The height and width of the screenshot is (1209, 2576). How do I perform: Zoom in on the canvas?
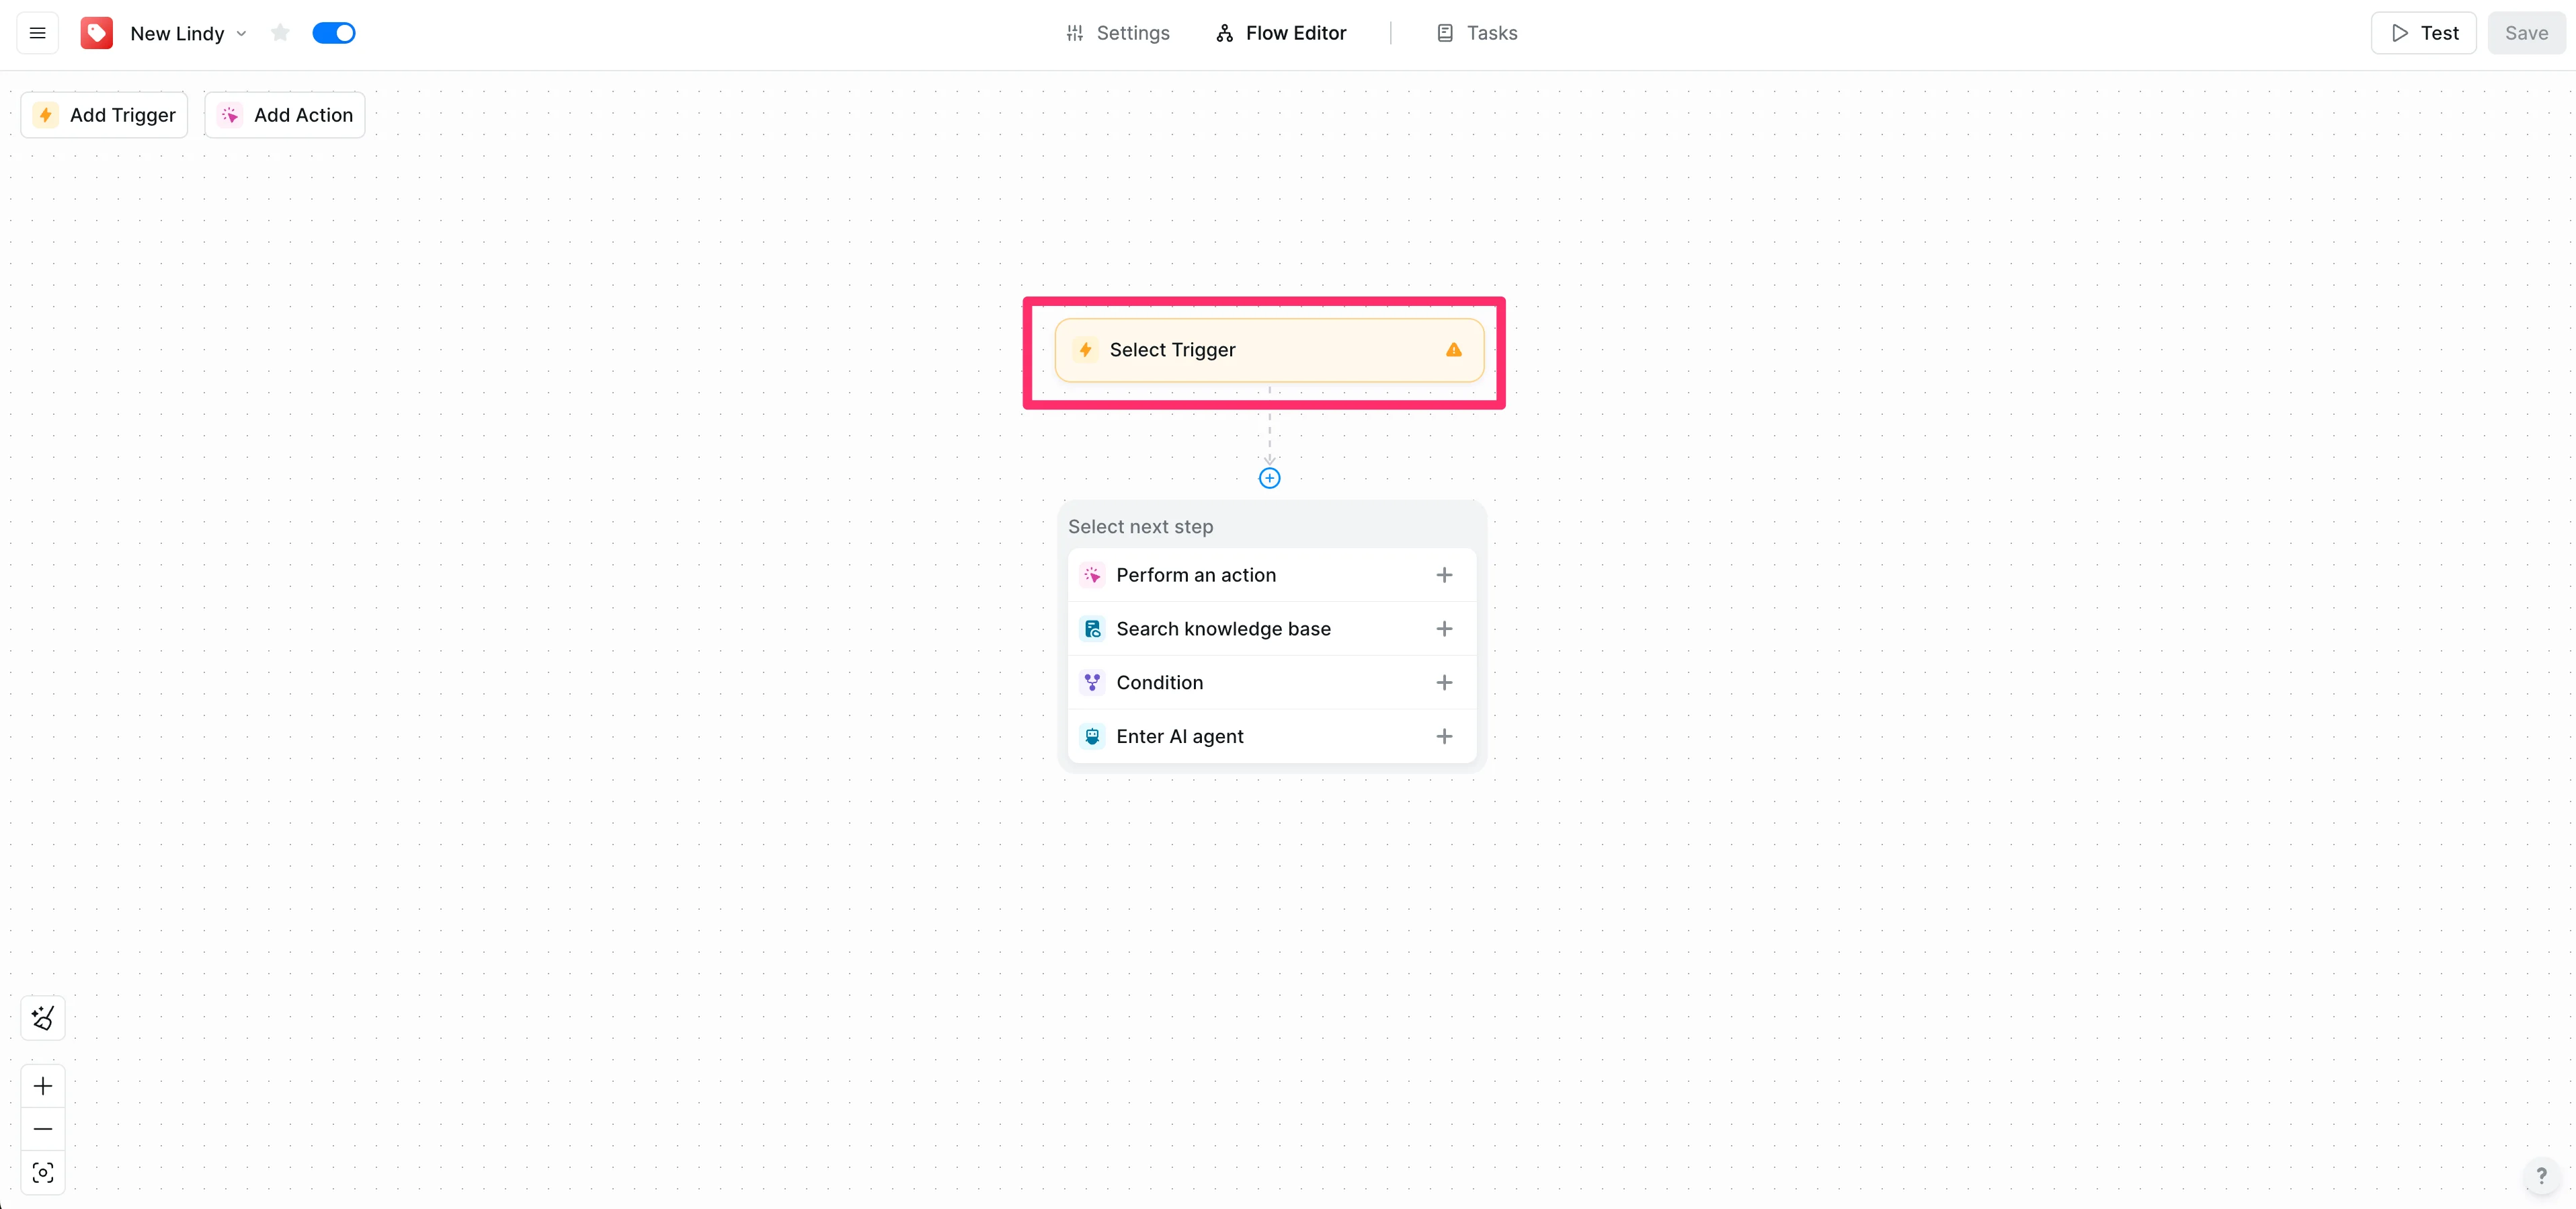(43, 1086)
